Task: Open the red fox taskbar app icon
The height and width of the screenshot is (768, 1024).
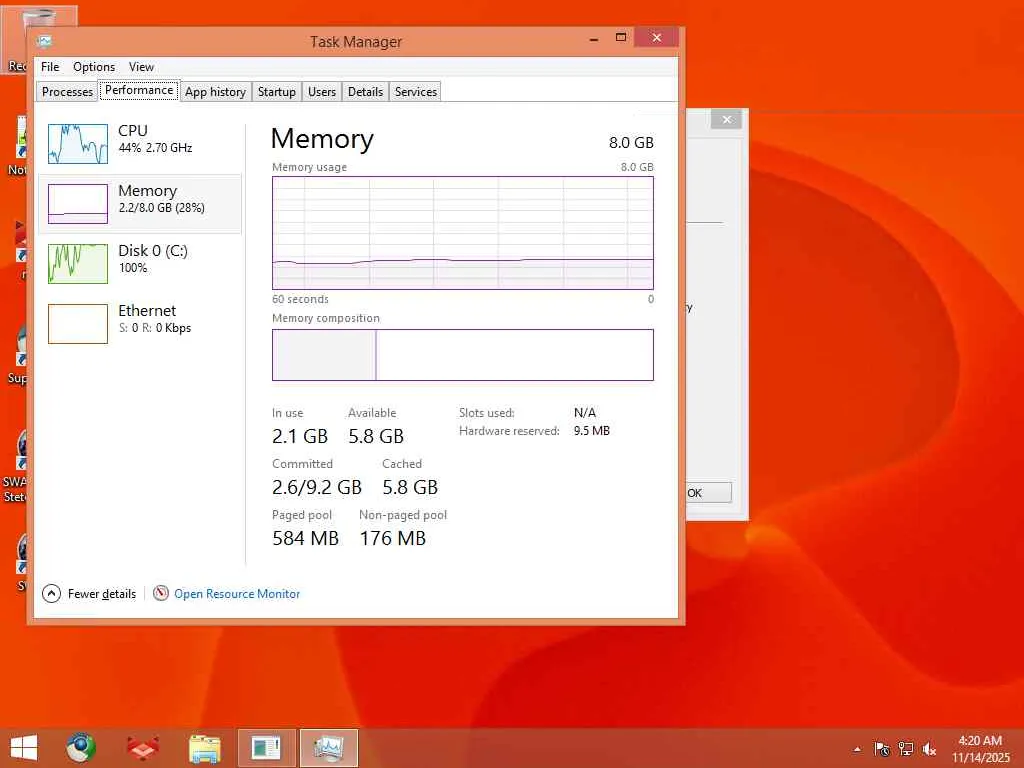Action: 143,748
